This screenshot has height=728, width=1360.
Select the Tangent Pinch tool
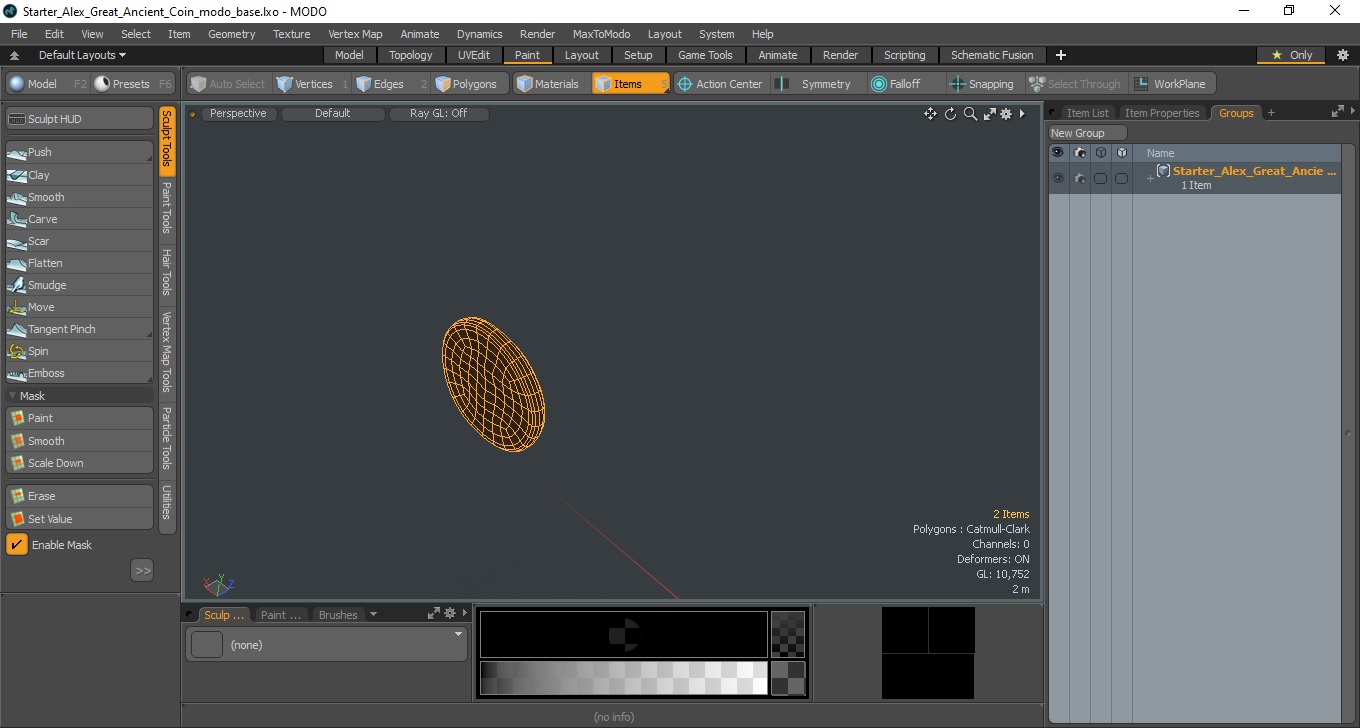(79, 329)
